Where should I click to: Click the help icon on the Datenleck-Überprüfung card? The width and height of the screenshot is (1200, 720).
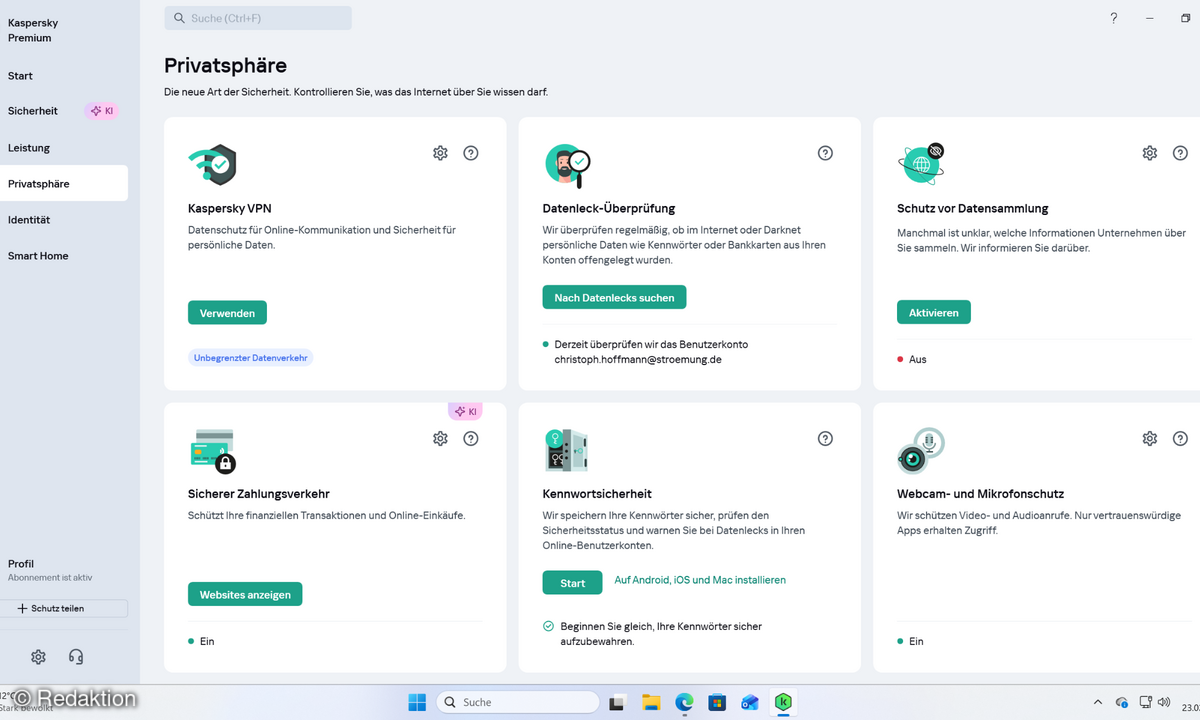(x=825, y=152)
